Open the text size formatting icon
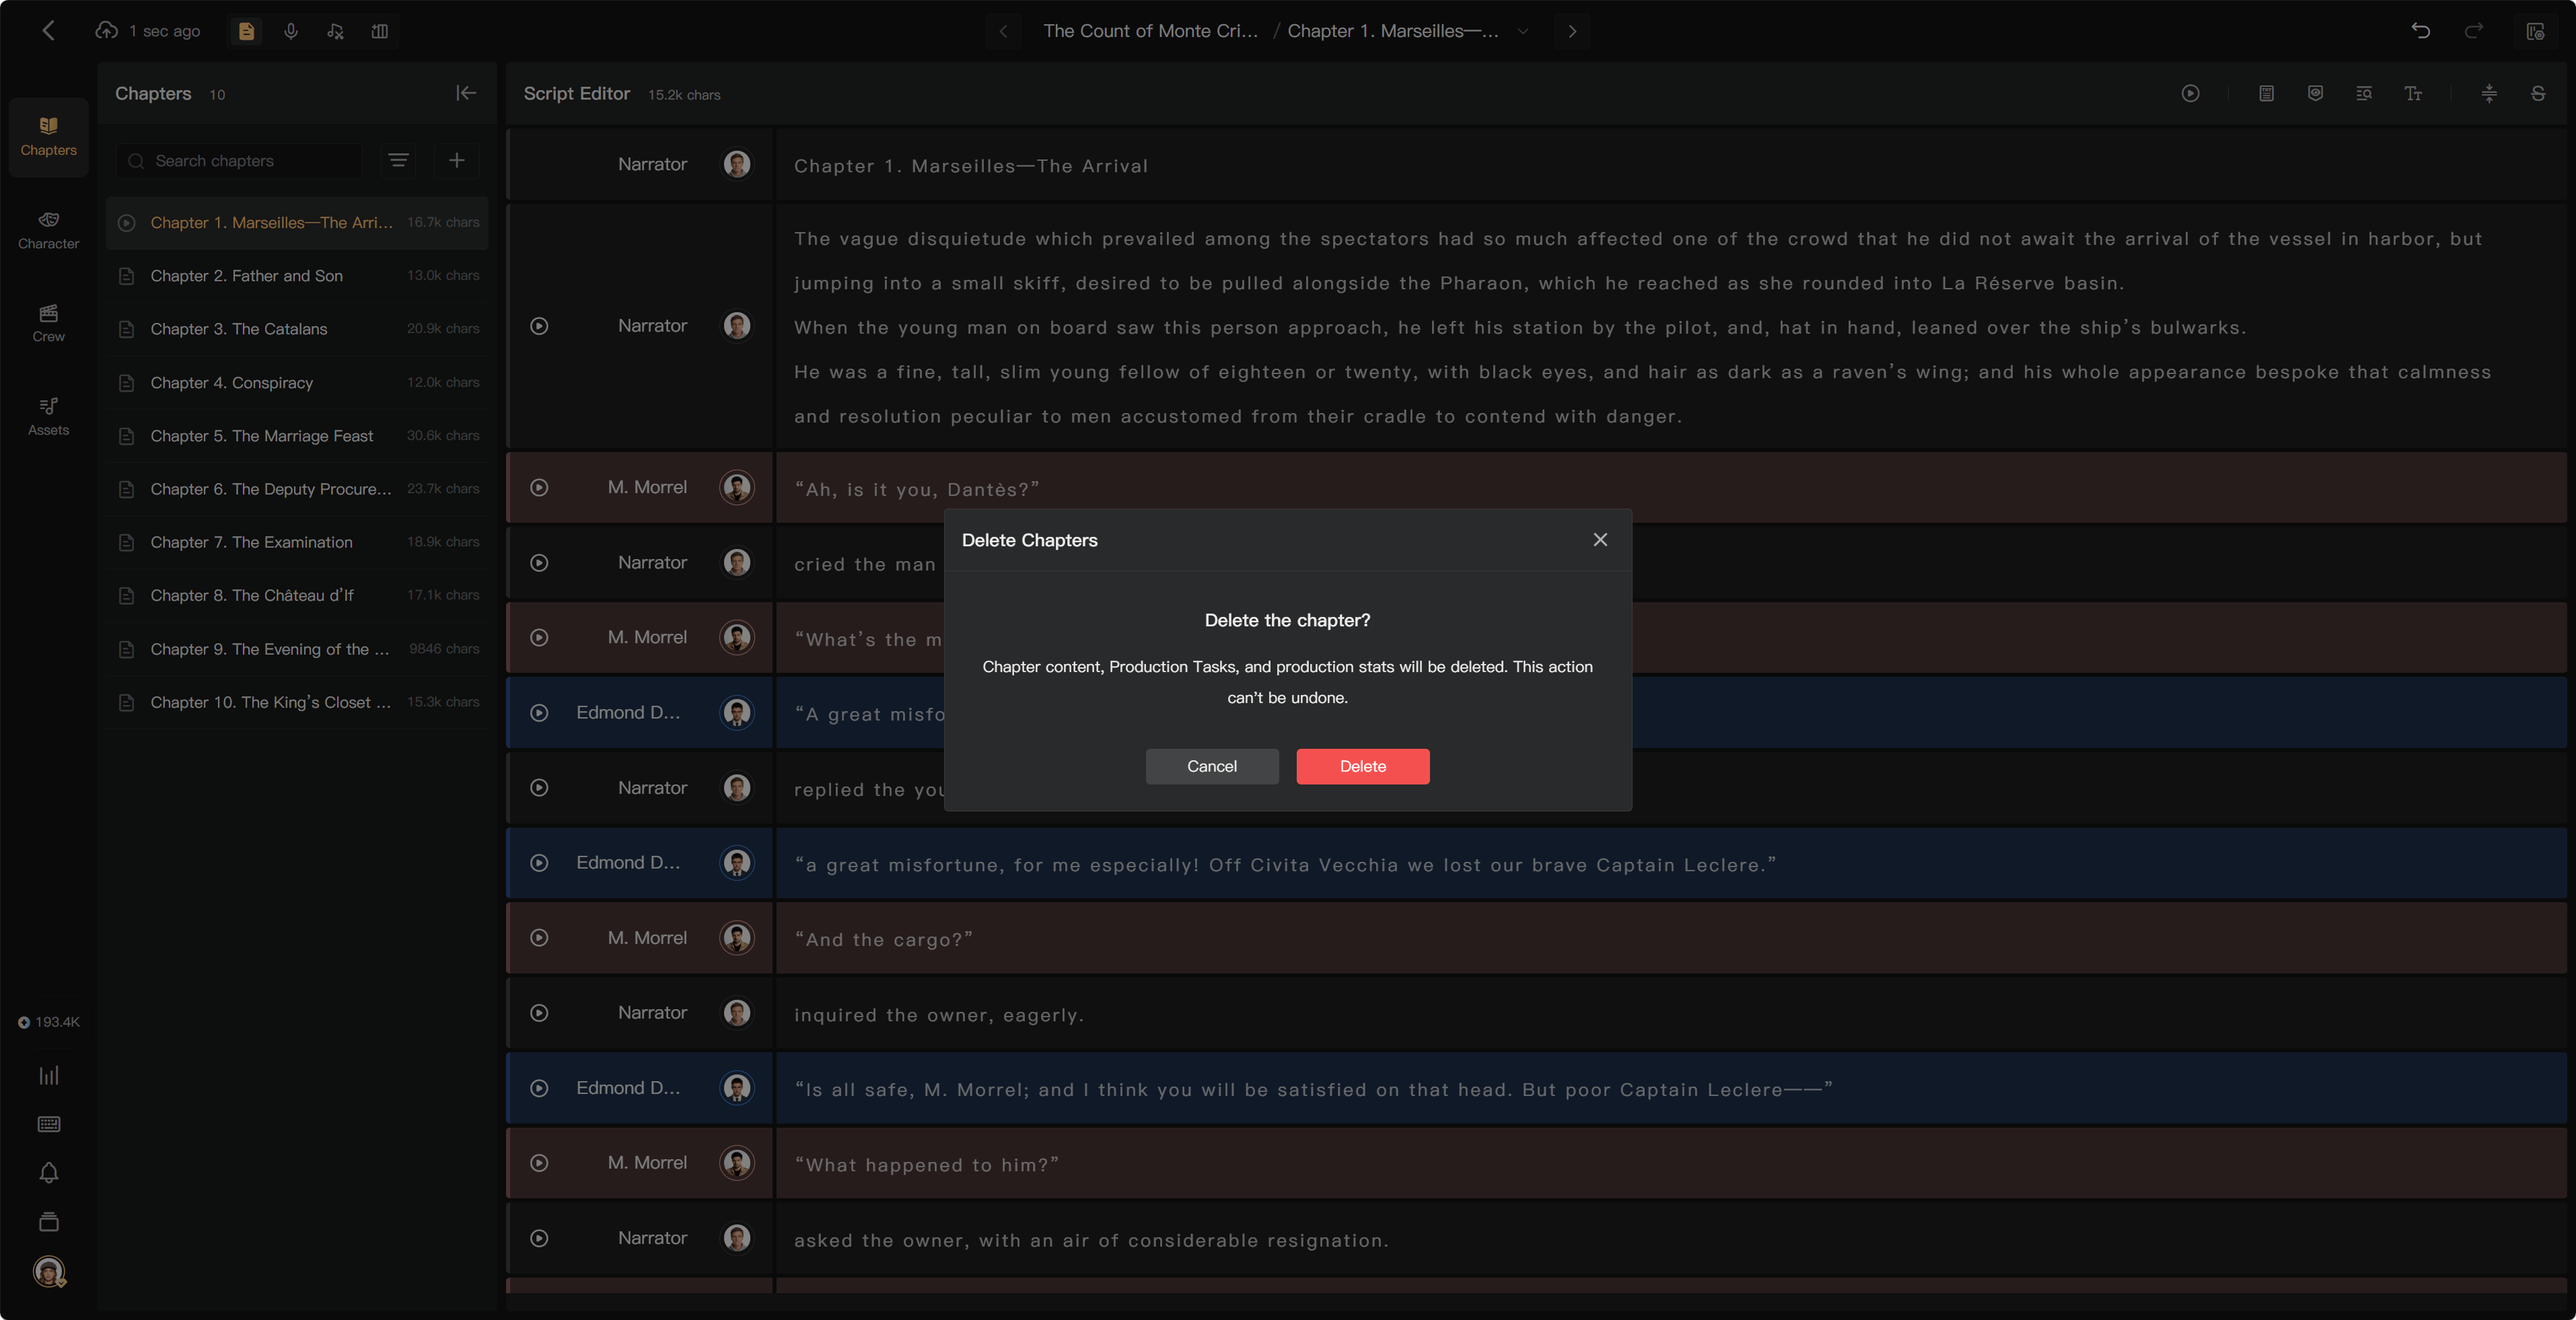 point(2413,93)
